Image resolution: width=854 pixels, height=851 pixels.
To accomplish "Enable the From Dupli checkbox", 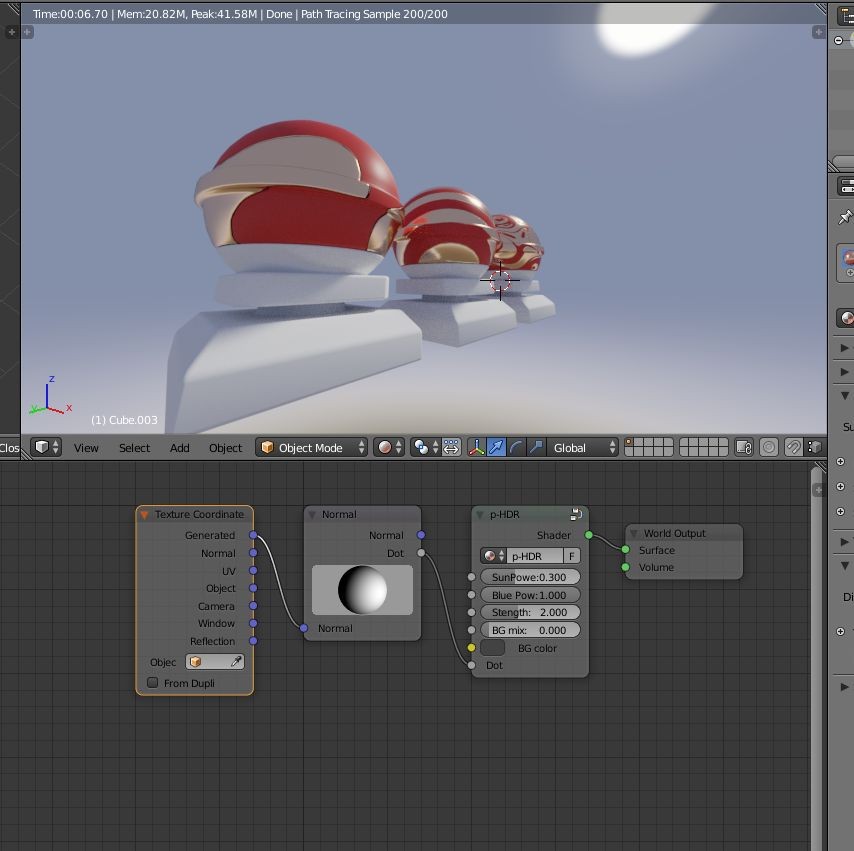I will tap(152, 682).
